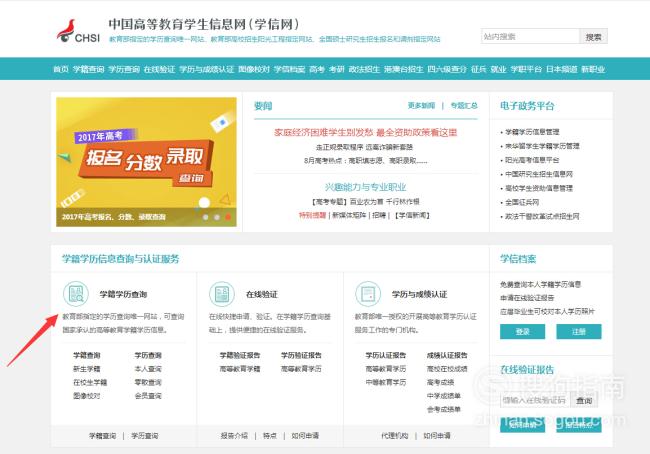This screenshot has width=650, height=454.
Task: Open the 2017年高考 报名分数录取 banner
Action: pos(146,162)
